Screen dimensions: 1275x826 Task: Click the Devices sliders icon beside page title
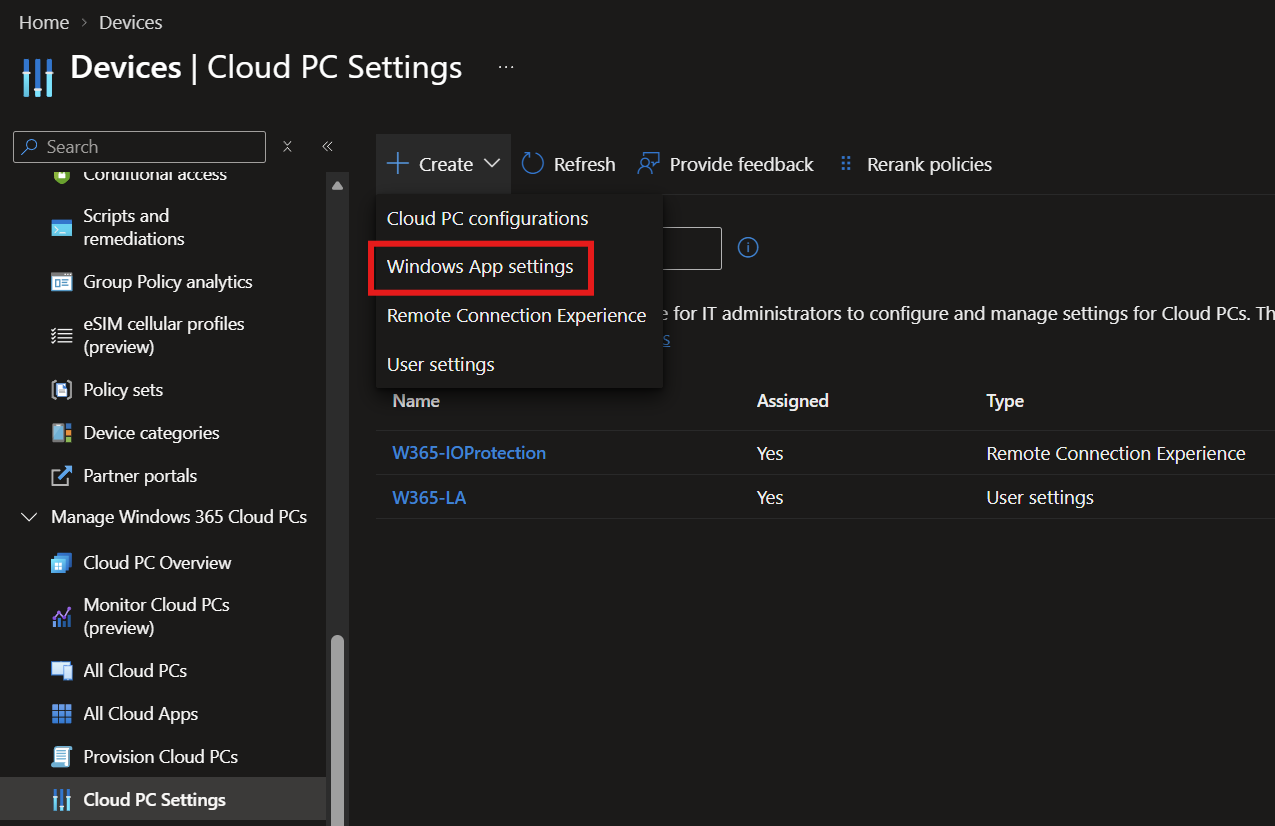[x=38, y=77]
